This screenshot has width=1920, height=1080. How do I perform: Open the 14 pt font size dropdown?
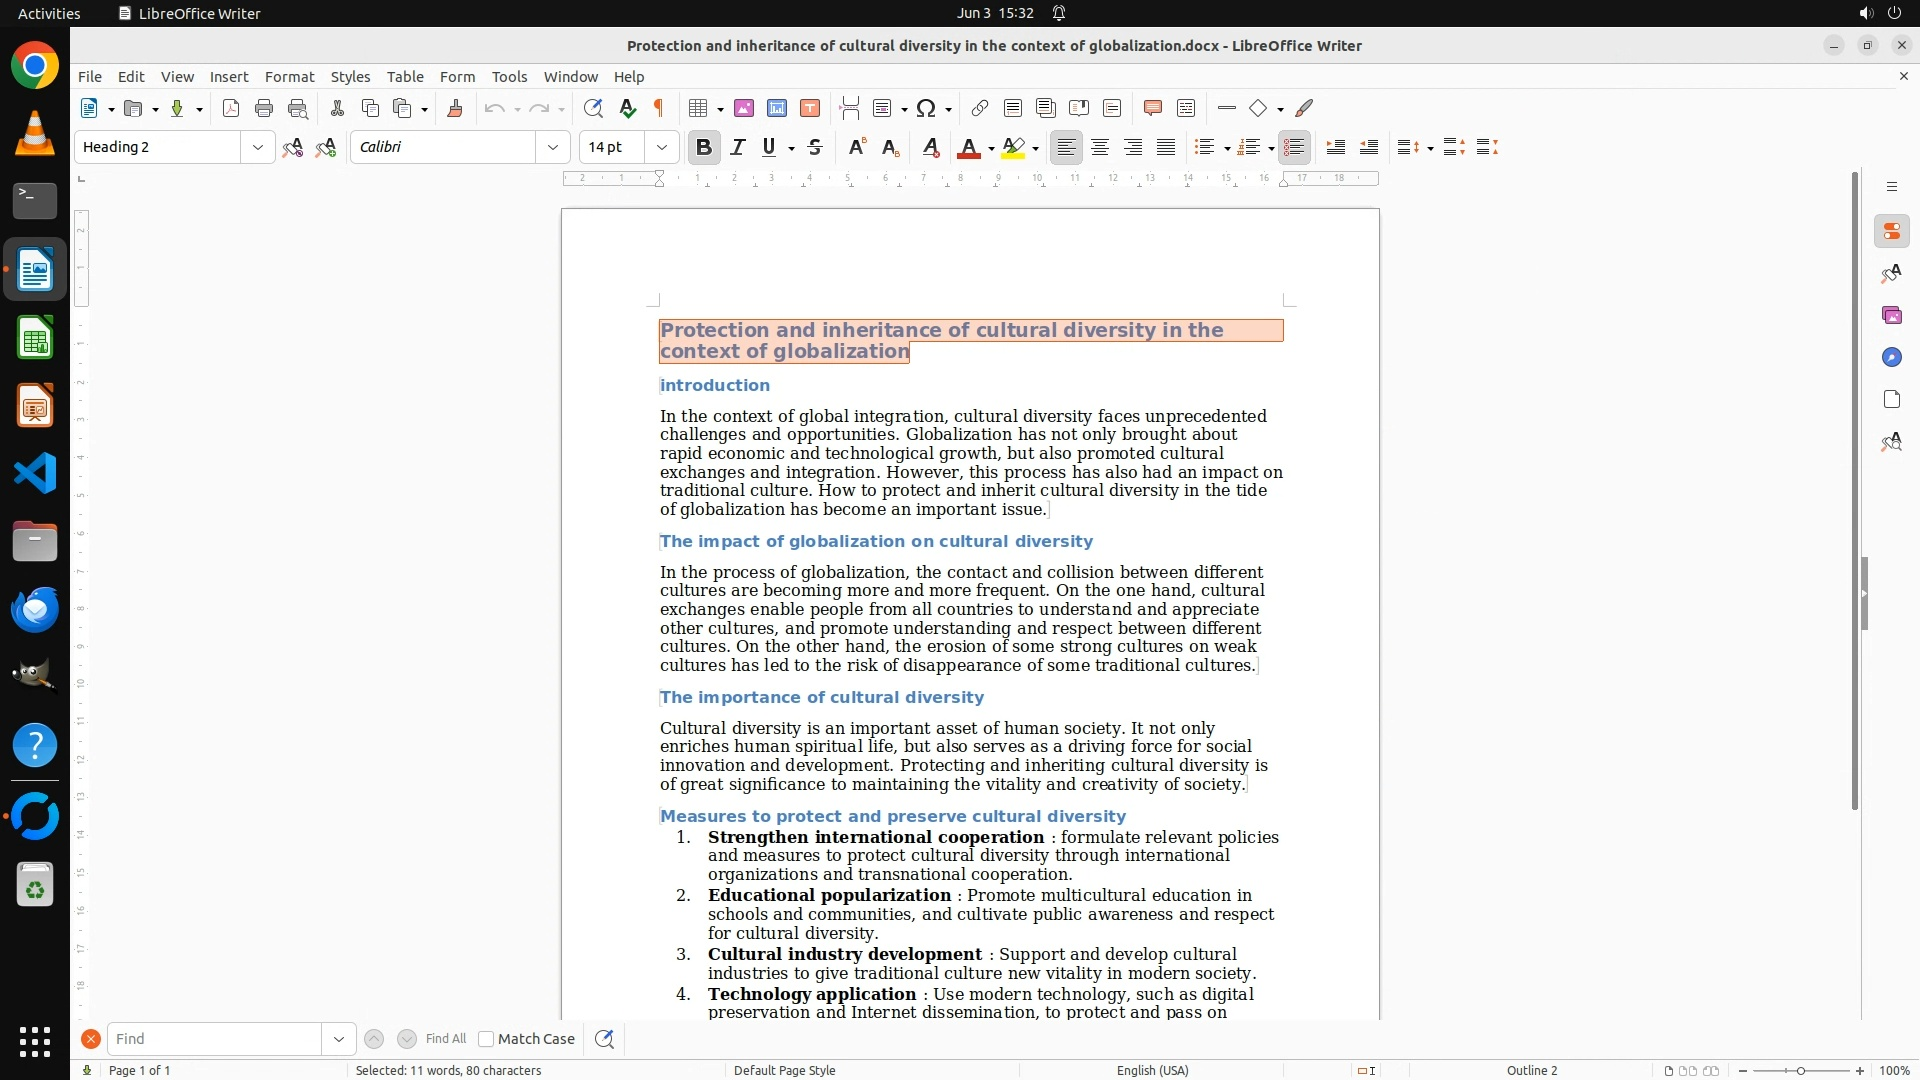pos(661,147)
